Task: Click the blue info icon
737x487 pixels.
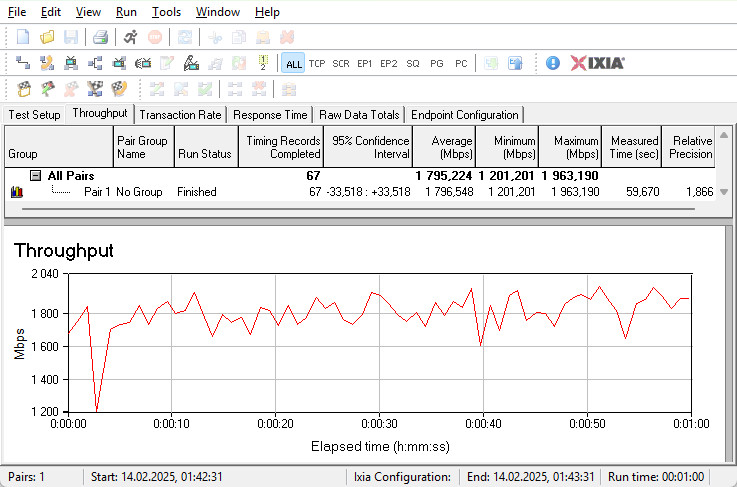Action: 553,63
